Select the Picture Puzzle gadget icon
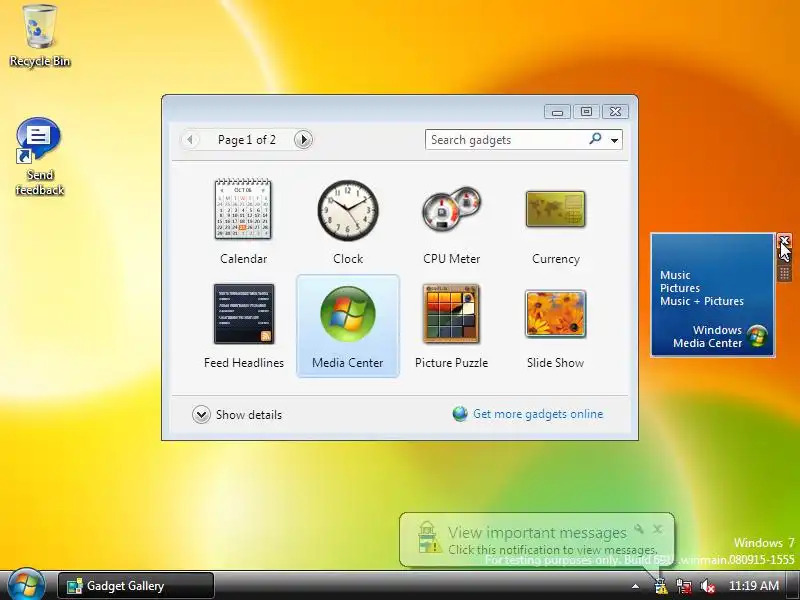Viewport: 800px width, 600px height. click(x=452, y=313)
